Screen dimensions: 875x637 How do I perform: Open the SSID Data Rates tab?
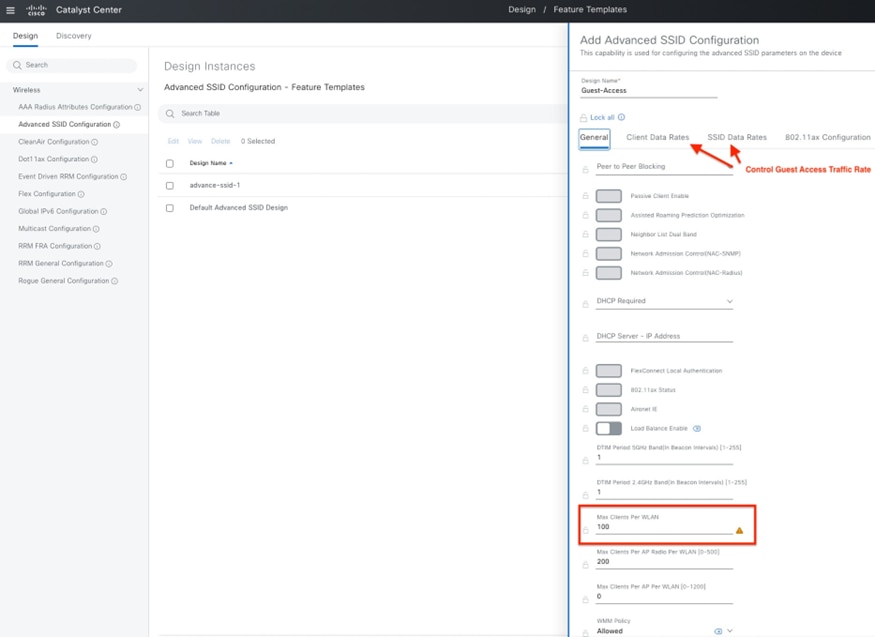coord(737,137)
